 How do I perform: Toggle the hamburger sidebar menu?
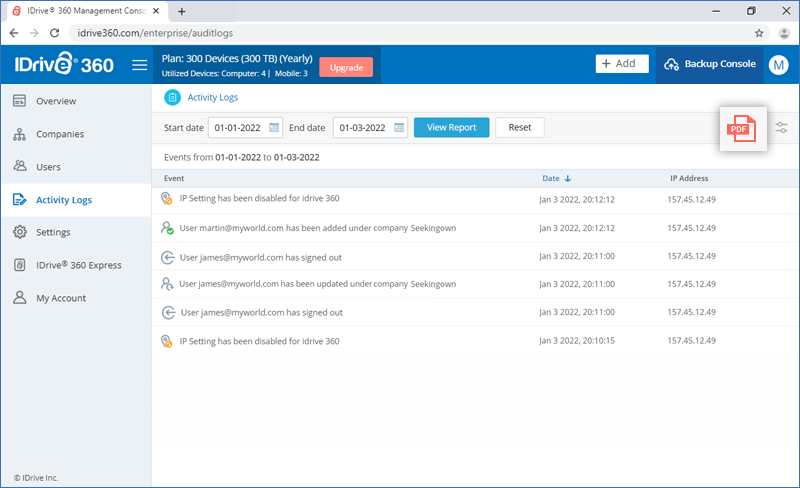point(139,65)
